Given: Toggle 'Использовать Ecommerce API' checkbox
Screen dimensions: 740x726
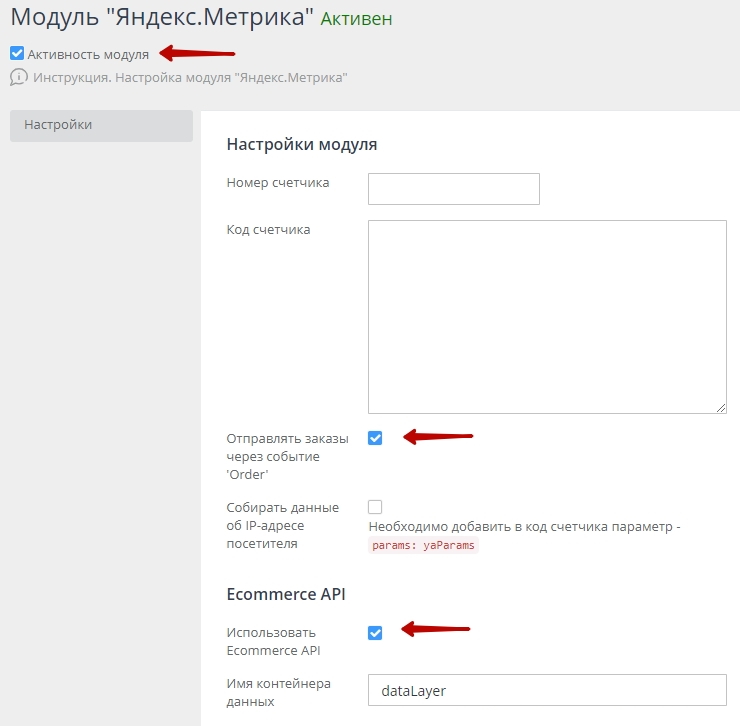Looking at the screenshot, I should point(375,633).
